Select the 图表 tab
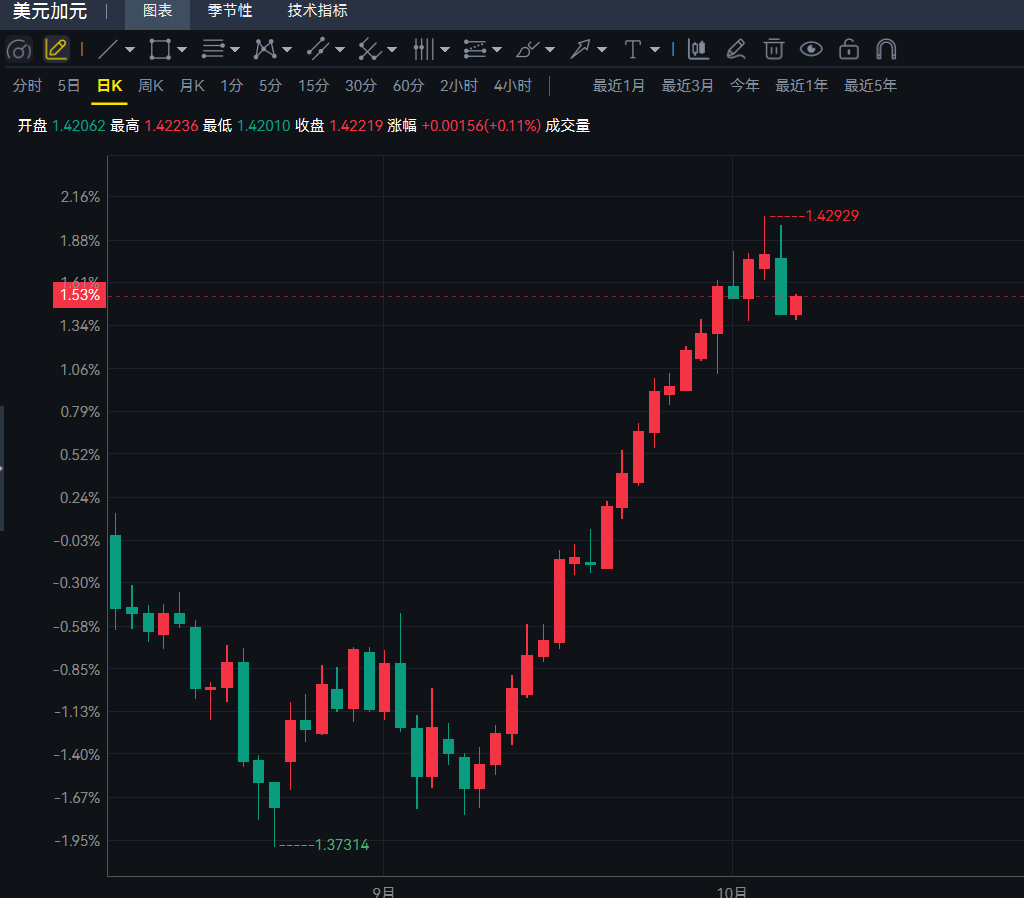The width and height of the screenshot is (1024, 898). (x=157, y=11)
